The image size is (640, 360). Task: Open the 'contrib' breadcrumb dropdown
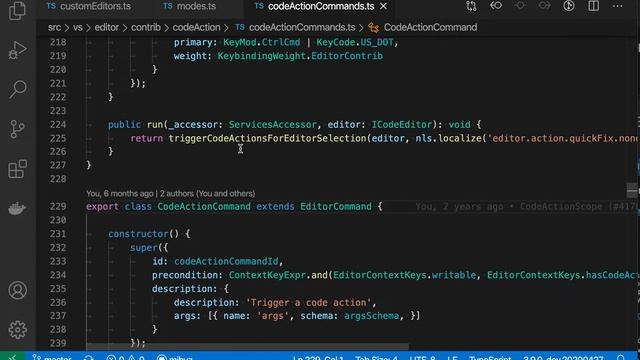146,27
